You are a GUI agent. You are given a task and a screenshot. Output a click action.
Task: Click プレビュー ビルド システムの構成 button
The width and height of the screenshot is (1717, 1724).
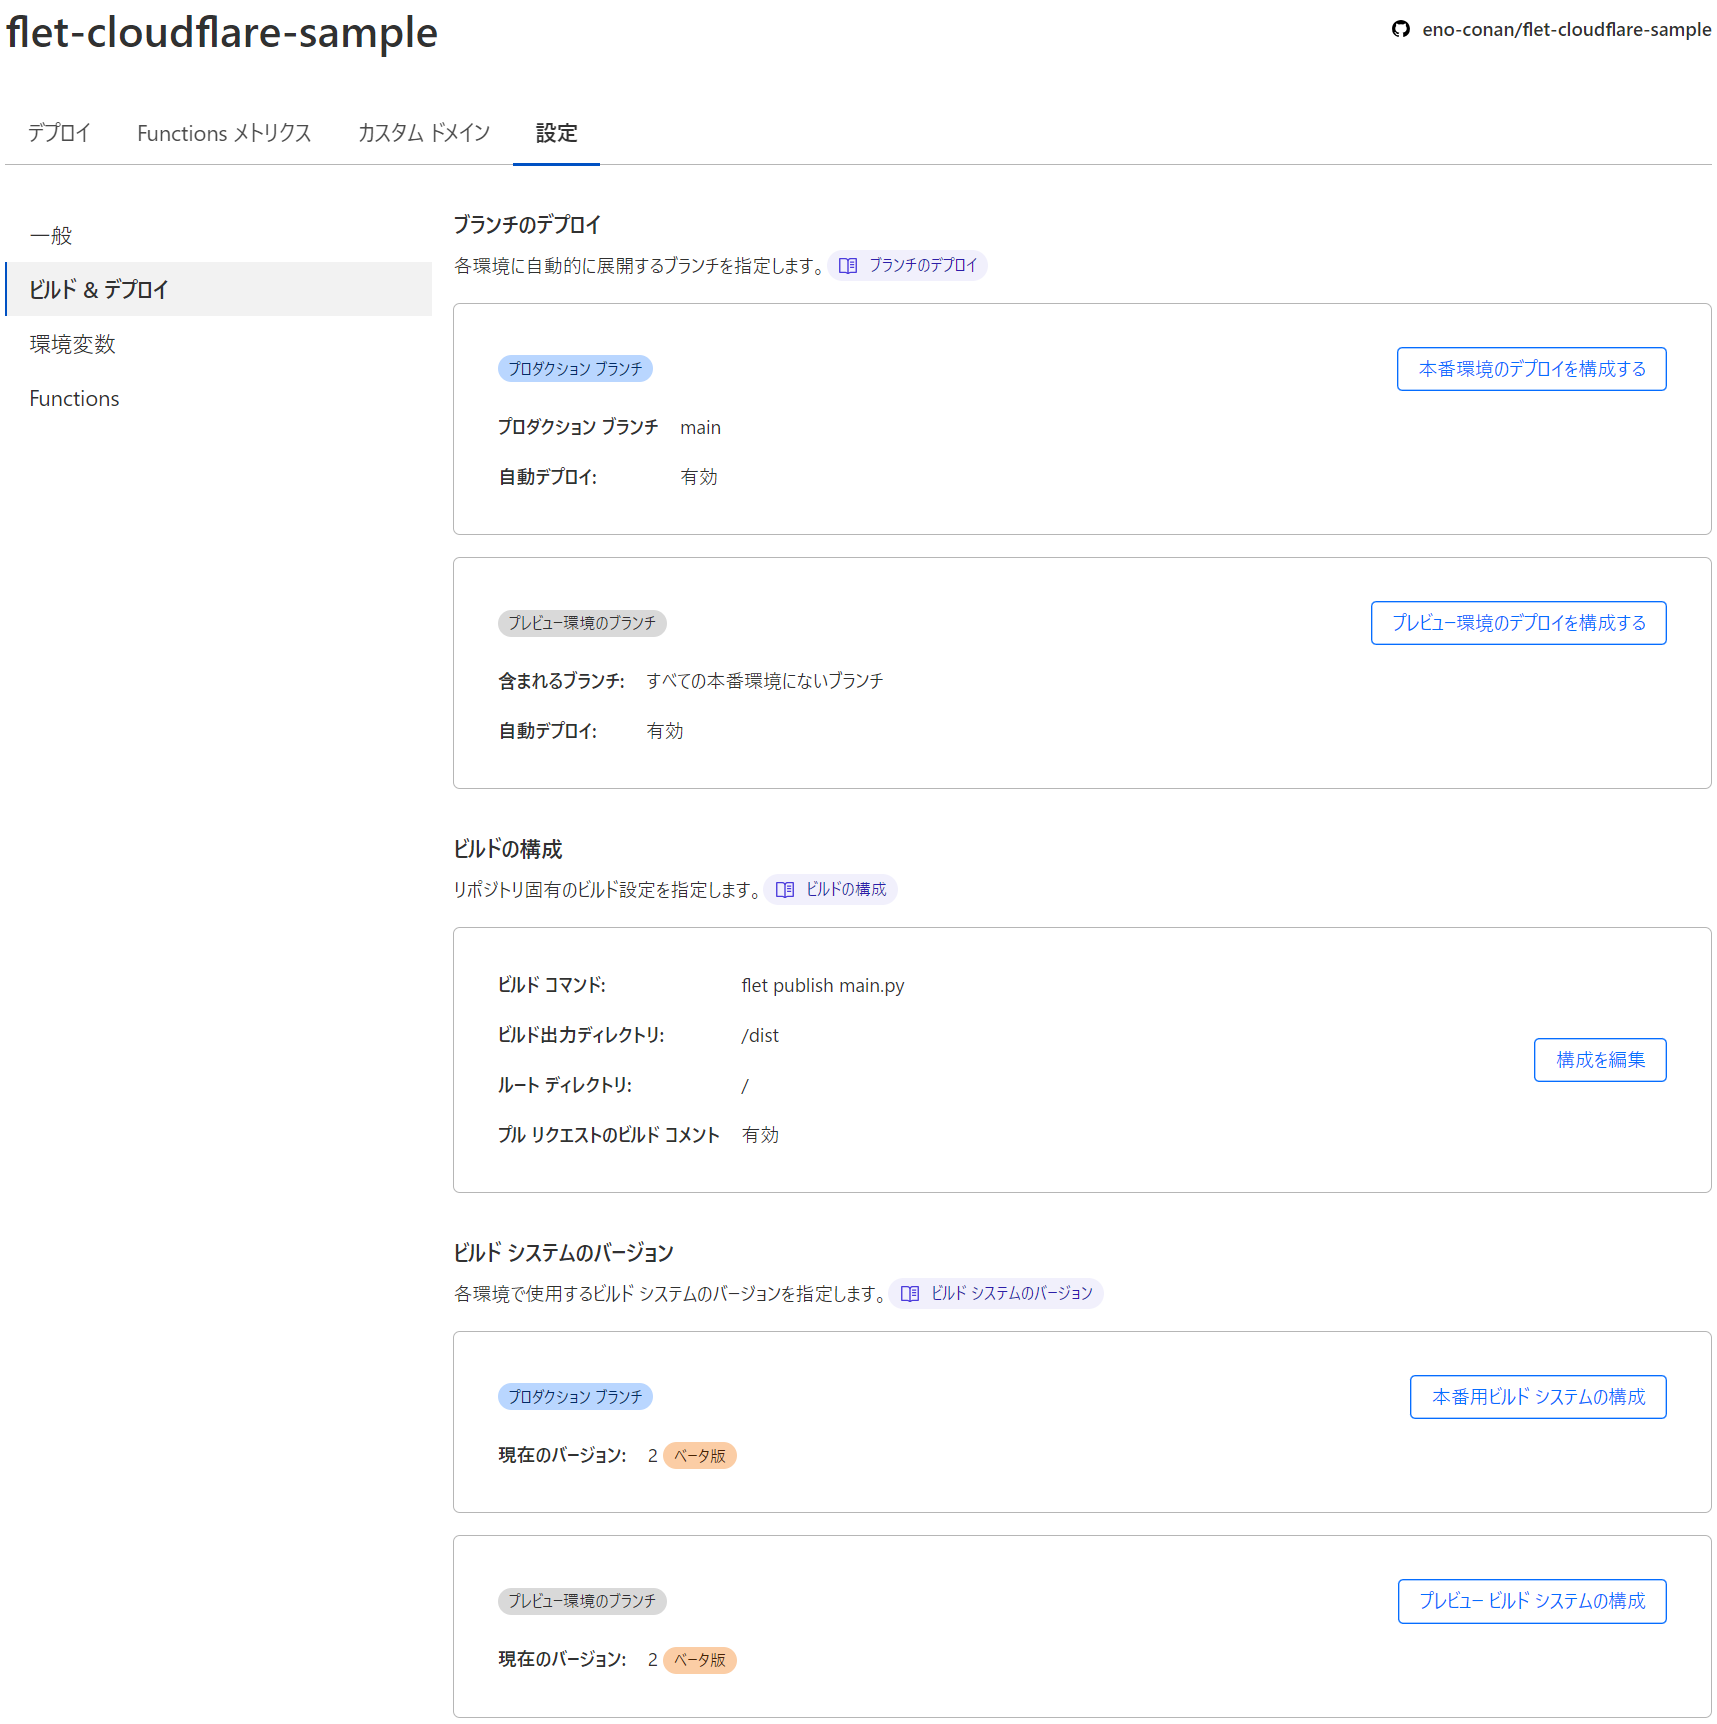point(1531,1601)
